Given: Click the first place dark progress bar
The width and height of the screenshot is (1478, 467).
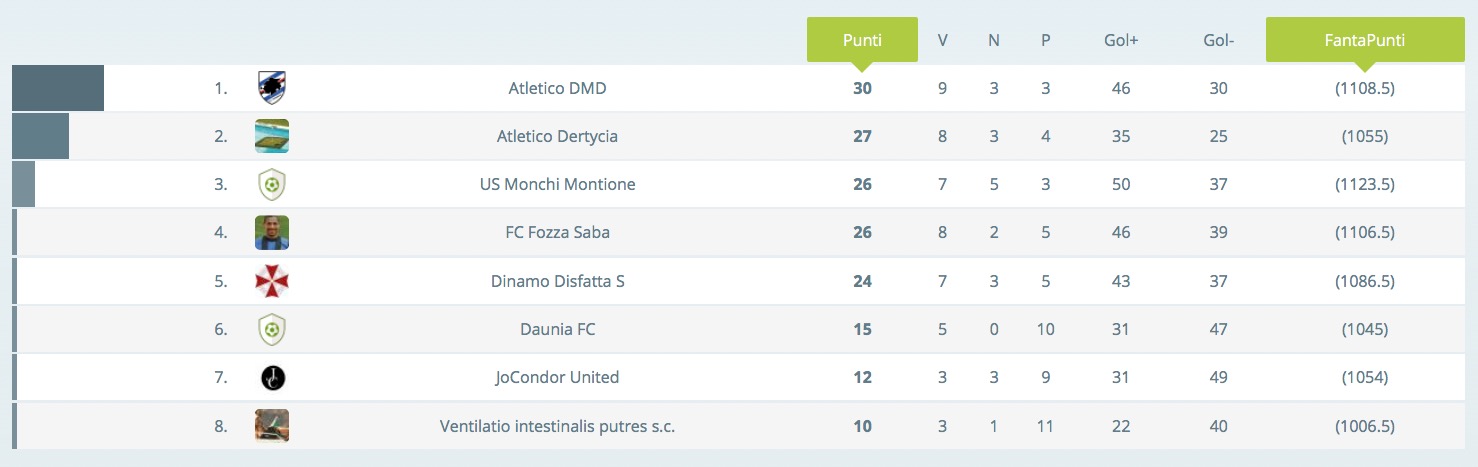Looking at the screenshot, I should [58, 88].
